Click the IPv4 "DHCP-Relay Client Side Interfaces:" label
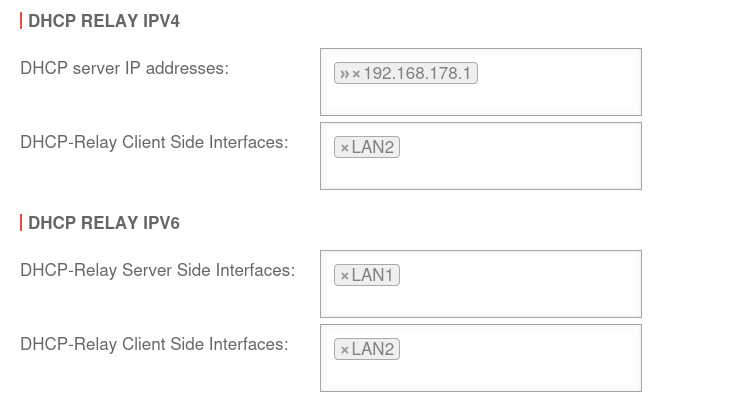Image resolution: width=753 pixels, height=404 pixels. tap(154, 142)
